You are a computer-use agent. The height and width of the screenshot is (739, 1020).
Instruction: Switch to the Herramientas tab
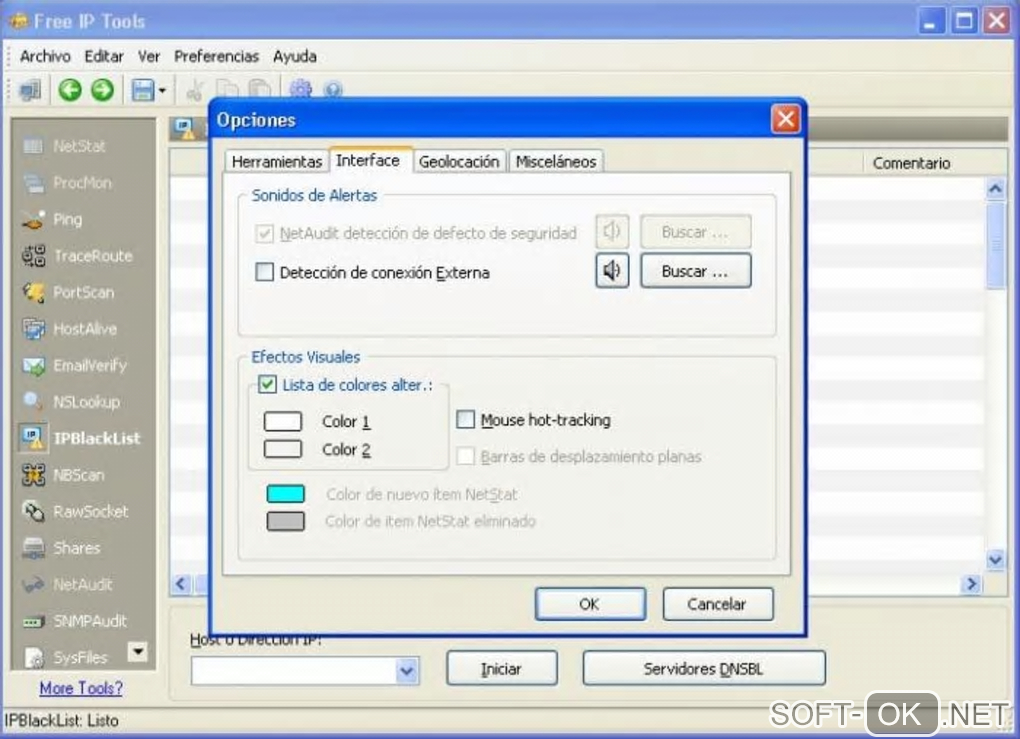pos(277,161)
